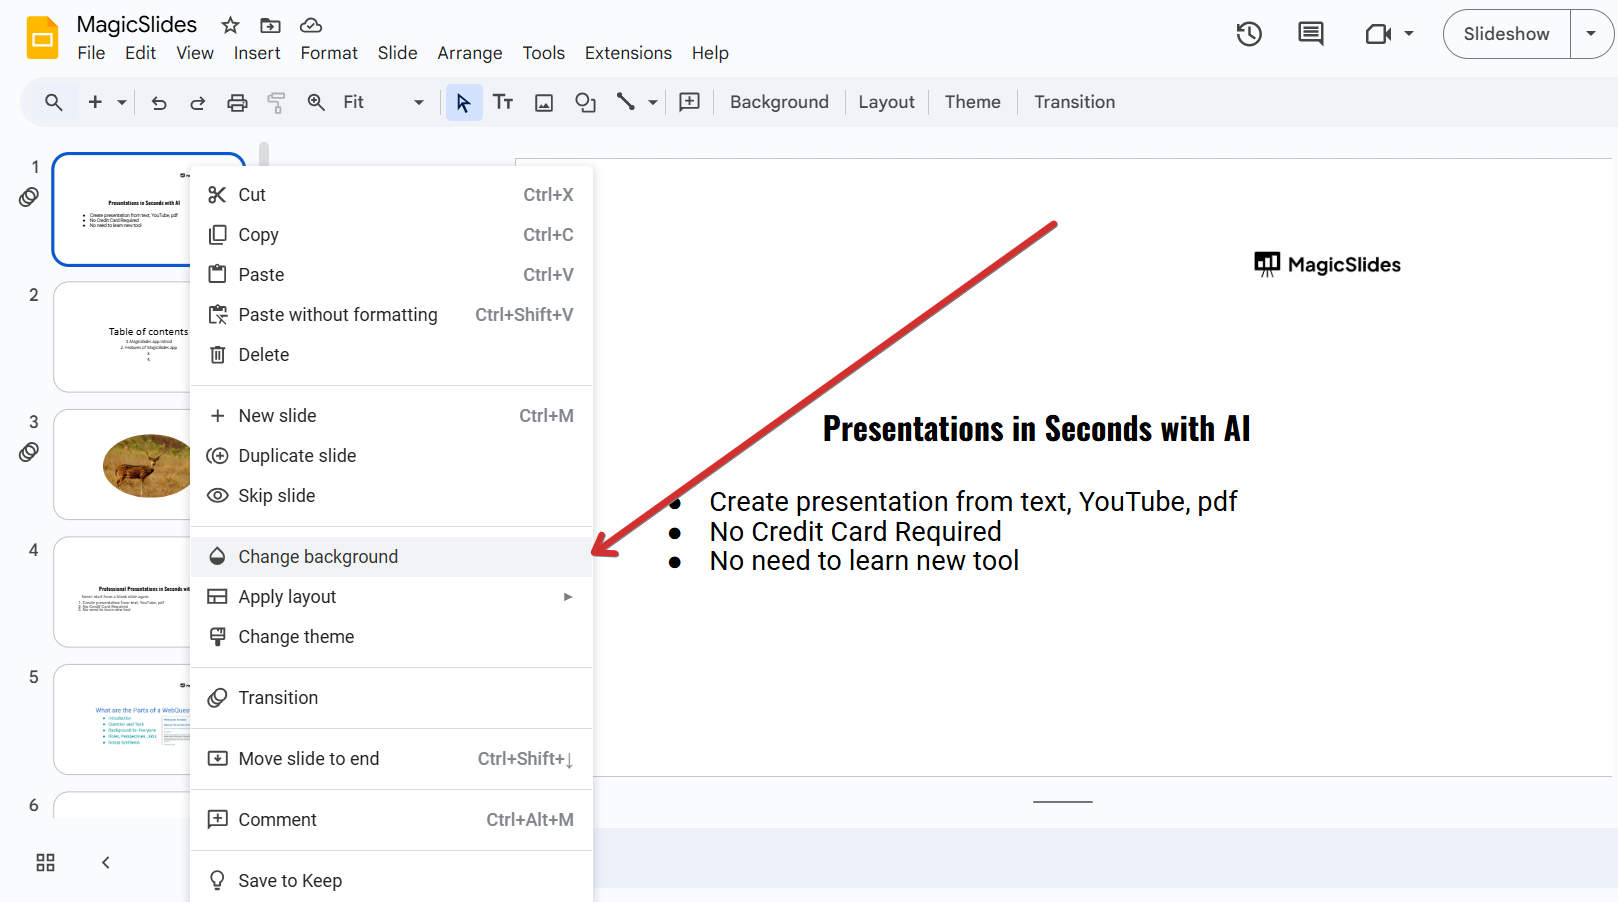Viewport: 1618px width, 902px height.
Task: Select Save to Keep
Action: (392, 881)
